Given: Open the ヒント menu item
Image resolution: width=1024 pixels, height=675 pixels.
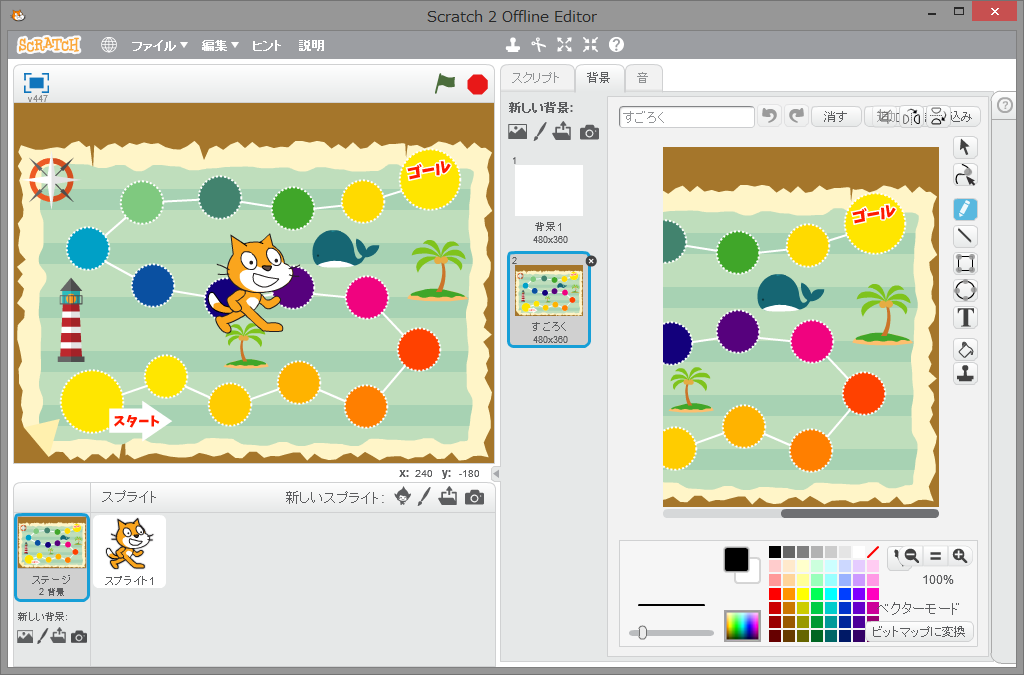Looking at the screenshot, I should [266, 45].
